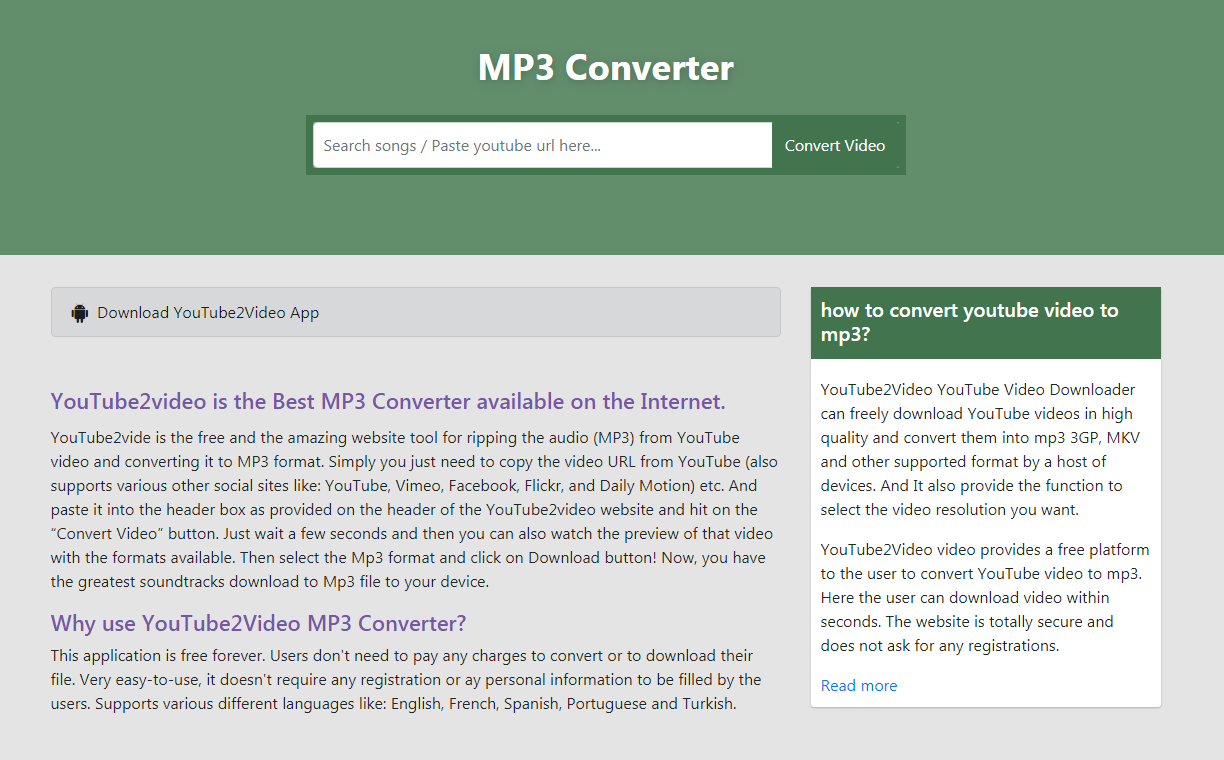1224x760 pixels.
Task: Click the sidebar downloader description text
Action: point(985,449)
